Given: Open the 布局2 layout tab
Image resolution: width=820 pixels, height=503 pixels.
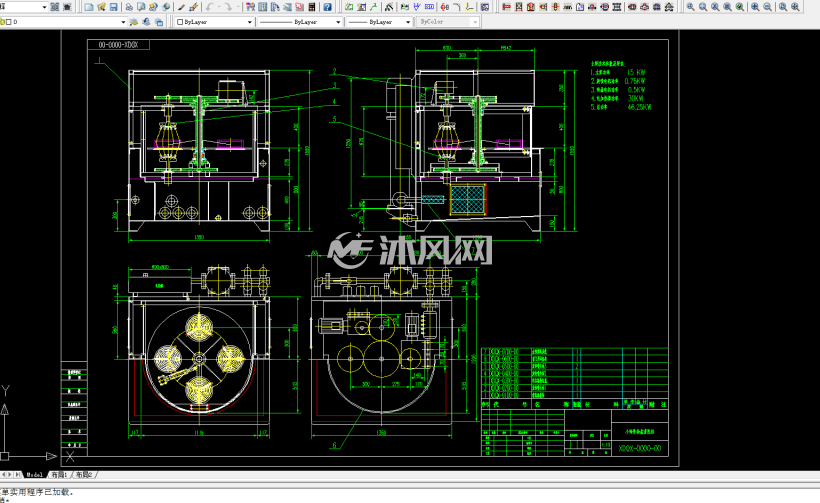Looking at the screenshot, I should tap(83, 475).
